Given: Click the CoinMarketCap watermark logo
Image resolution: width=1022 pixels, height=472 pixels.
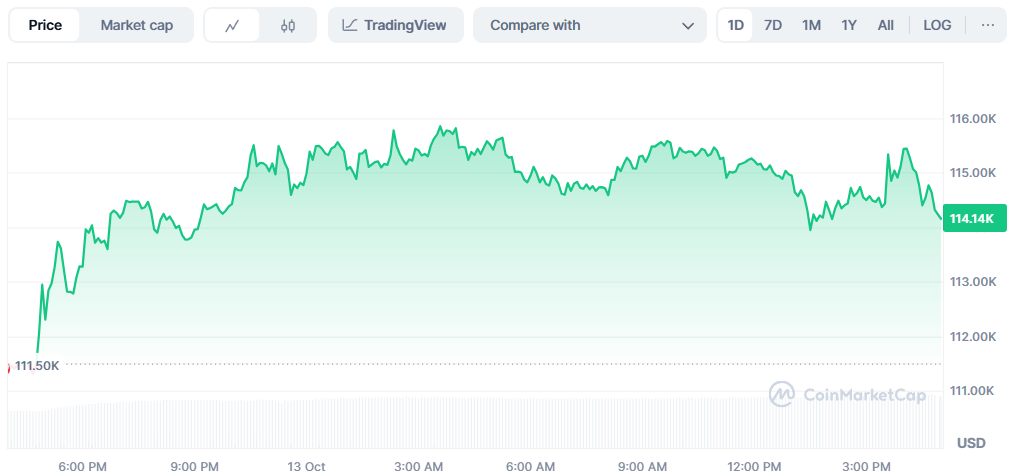Looking at the screenshot, I should (781, 394).
